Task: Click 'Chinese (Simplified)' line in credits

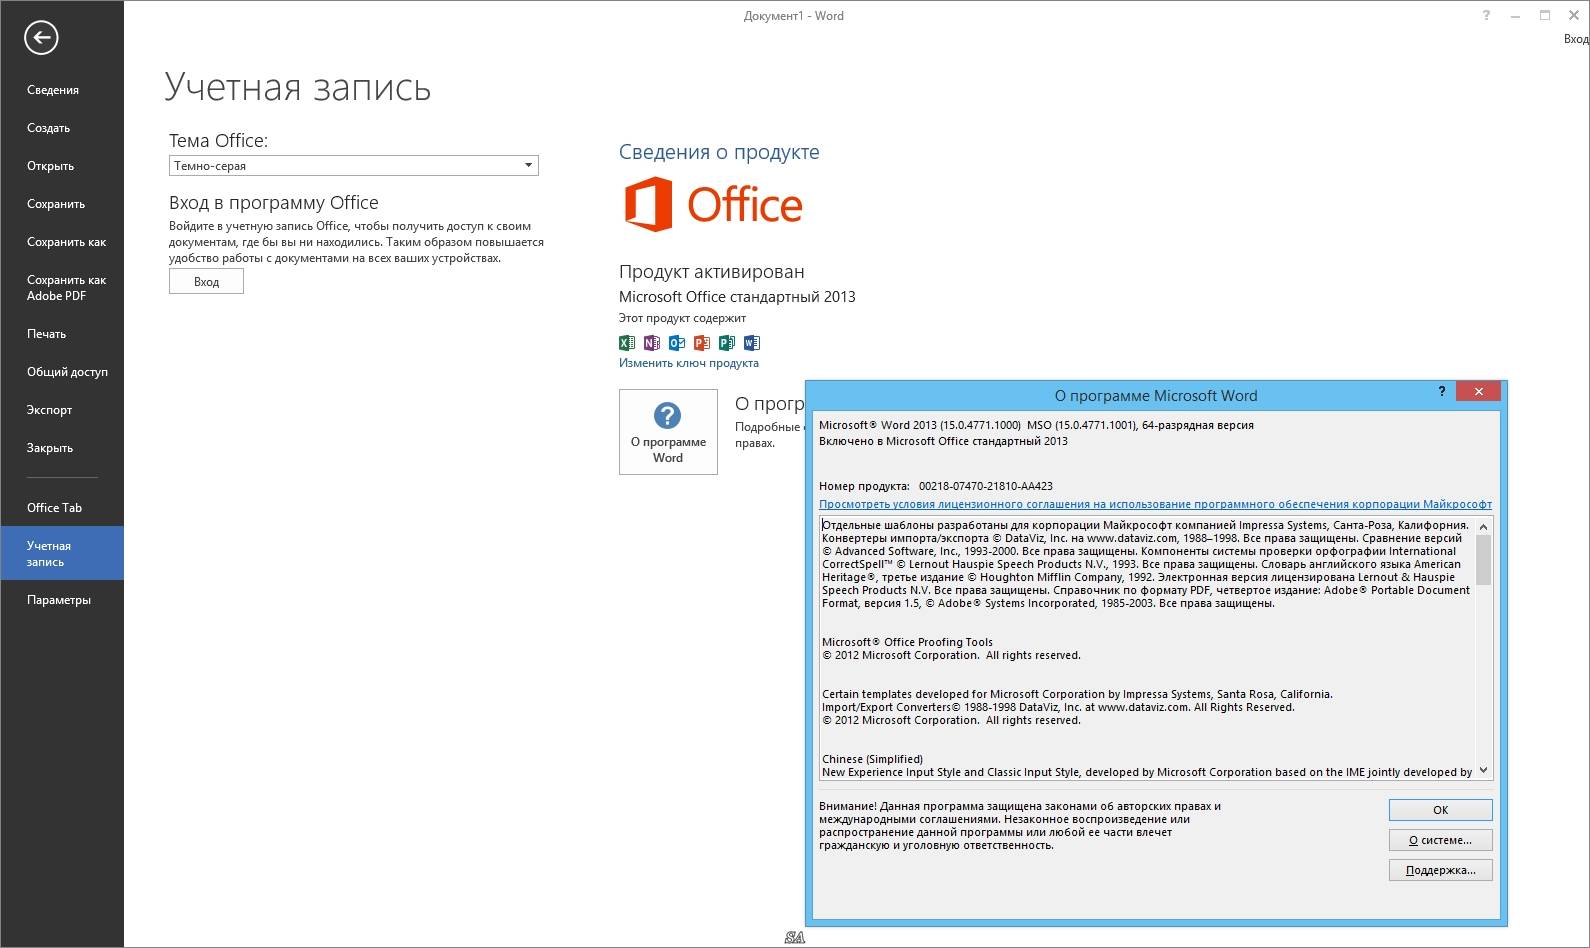Action: pos(872,759)
